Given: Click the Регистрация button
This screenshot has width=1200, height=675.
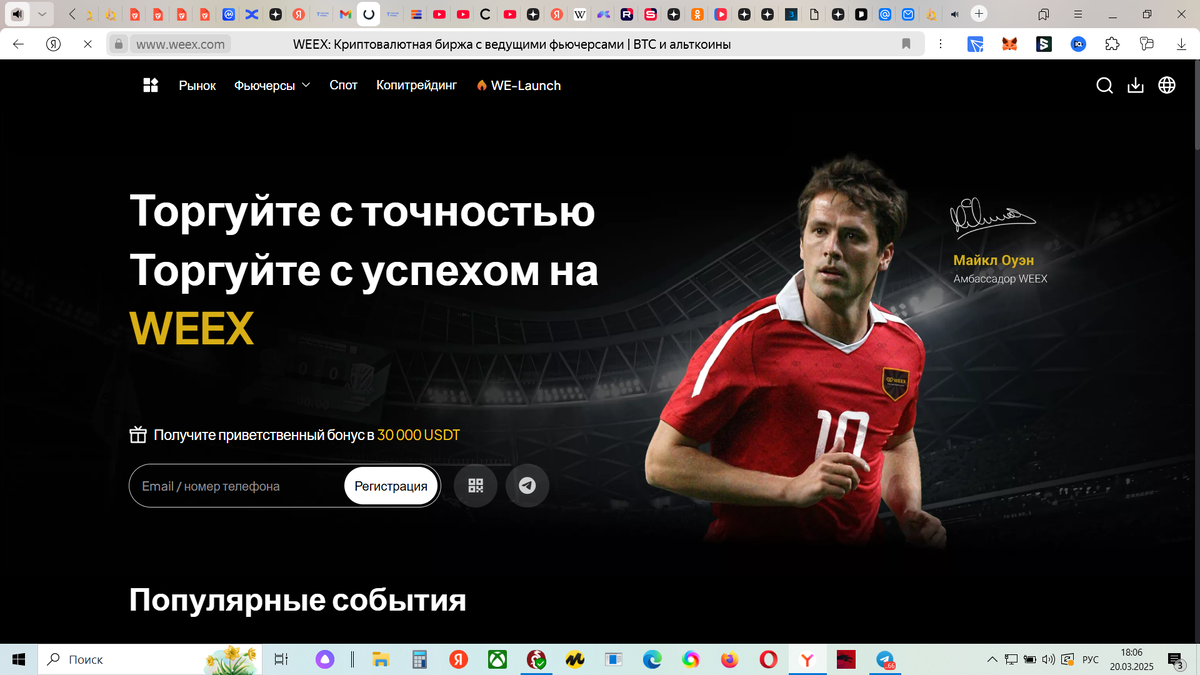Looking at the screenshot, I should point(391,486).
